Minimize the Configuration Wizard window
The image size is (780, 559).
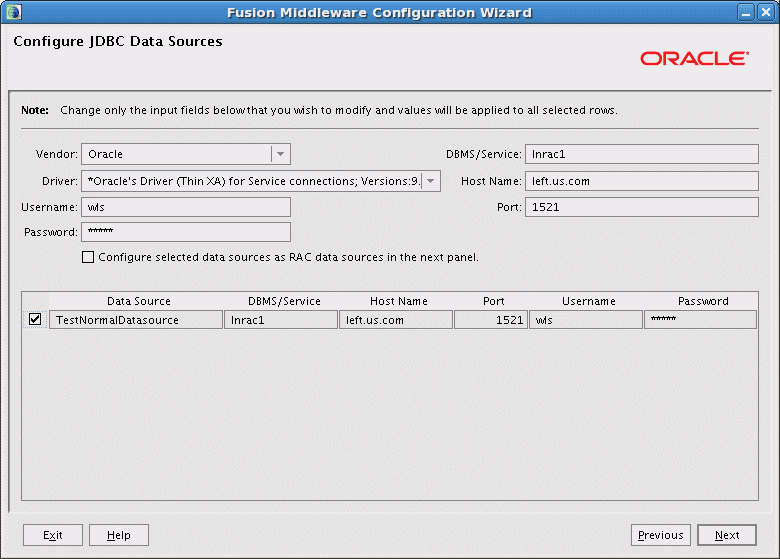(x=745, y=12)
